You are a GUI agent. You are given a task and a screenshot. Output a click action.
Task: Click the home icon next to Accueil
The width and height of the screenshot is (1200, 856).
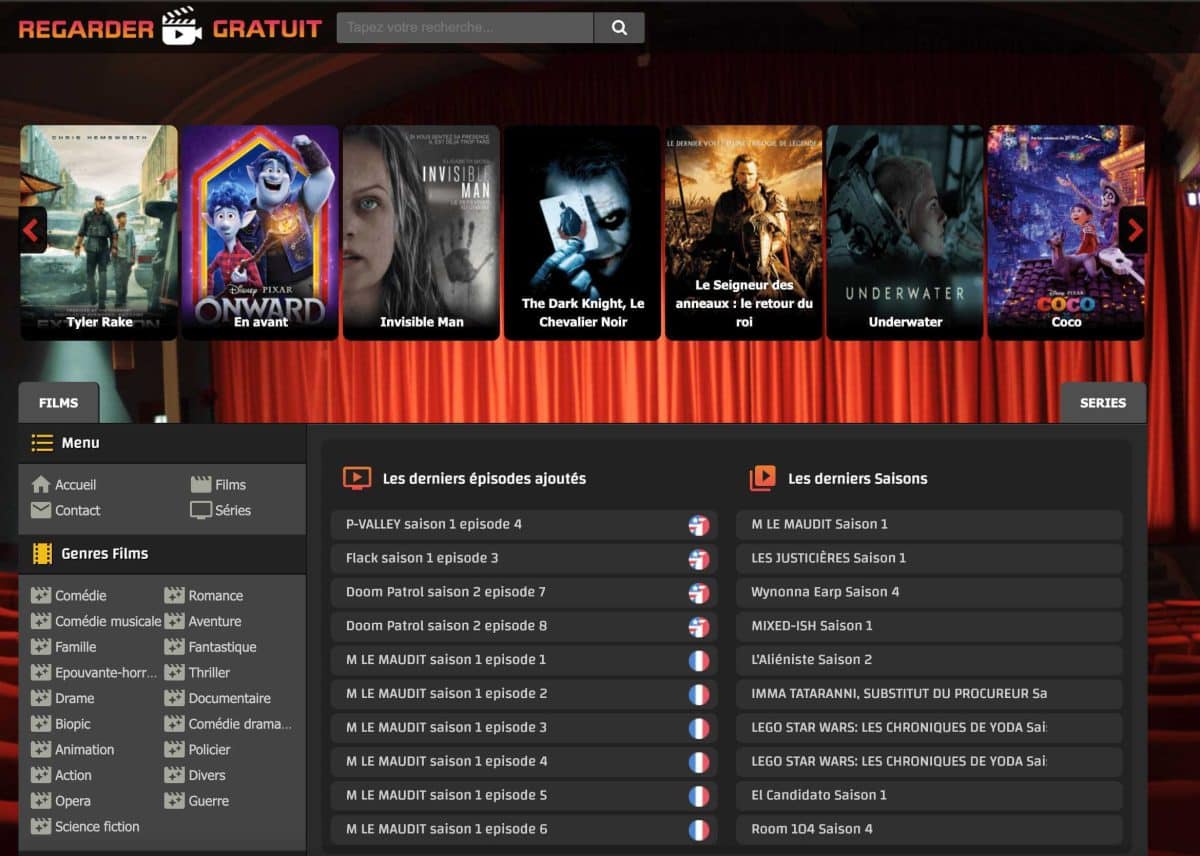pos(41,485)
